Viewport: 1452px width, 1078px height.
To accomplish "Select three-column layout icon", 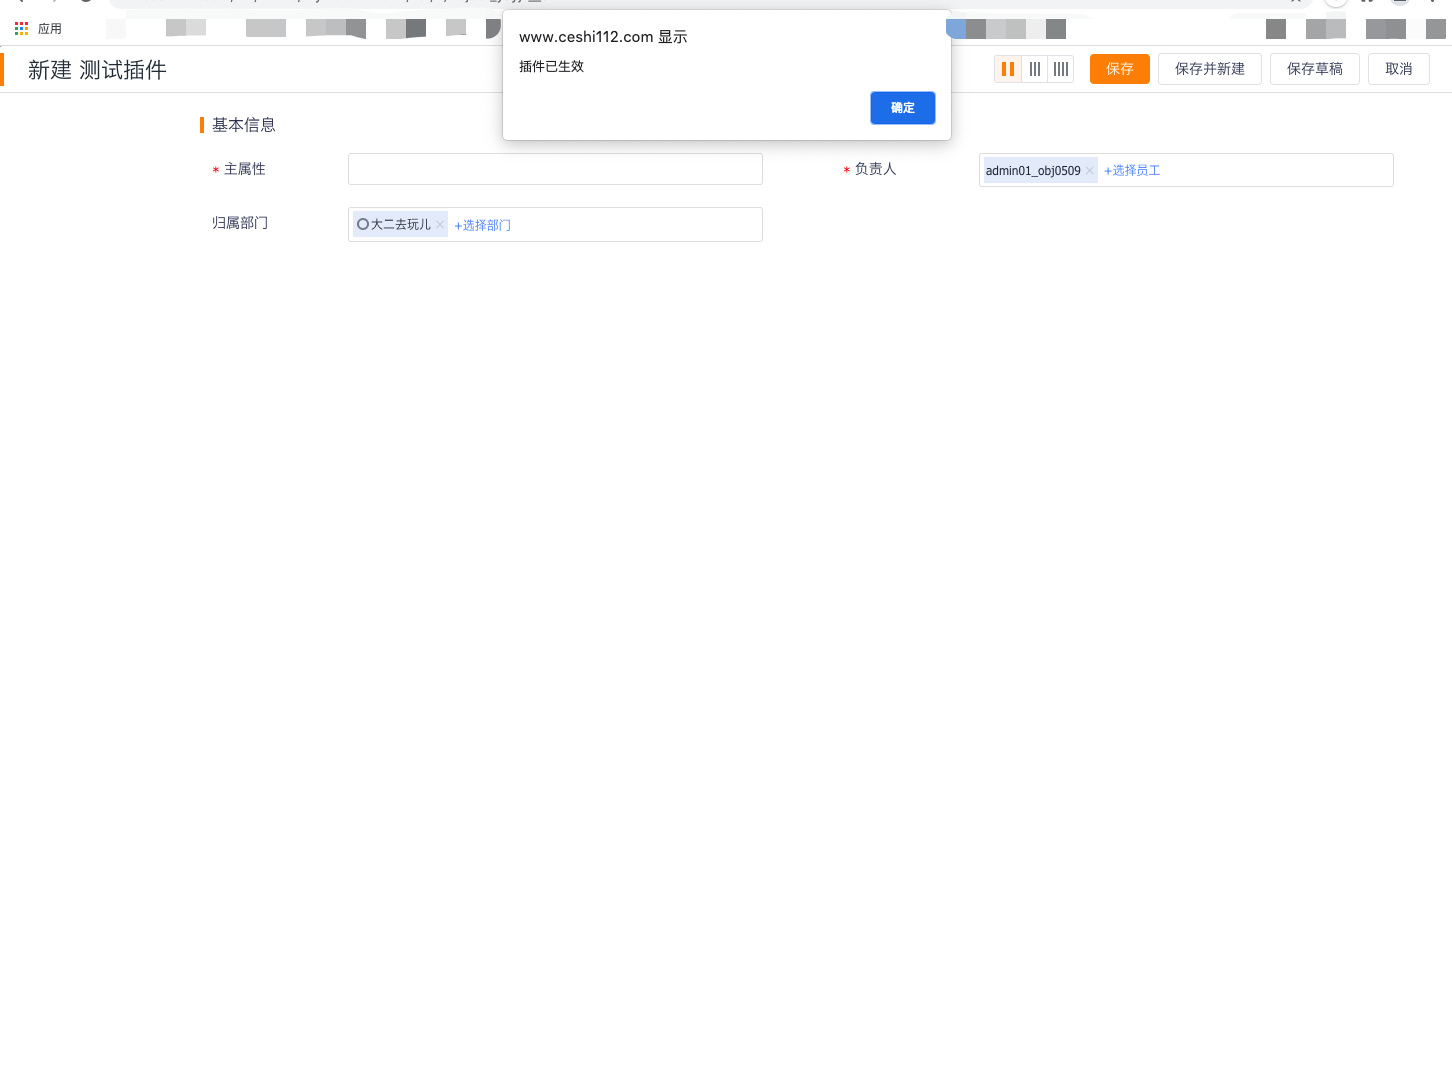I will pyautogui.click(x=1034, y=69).
